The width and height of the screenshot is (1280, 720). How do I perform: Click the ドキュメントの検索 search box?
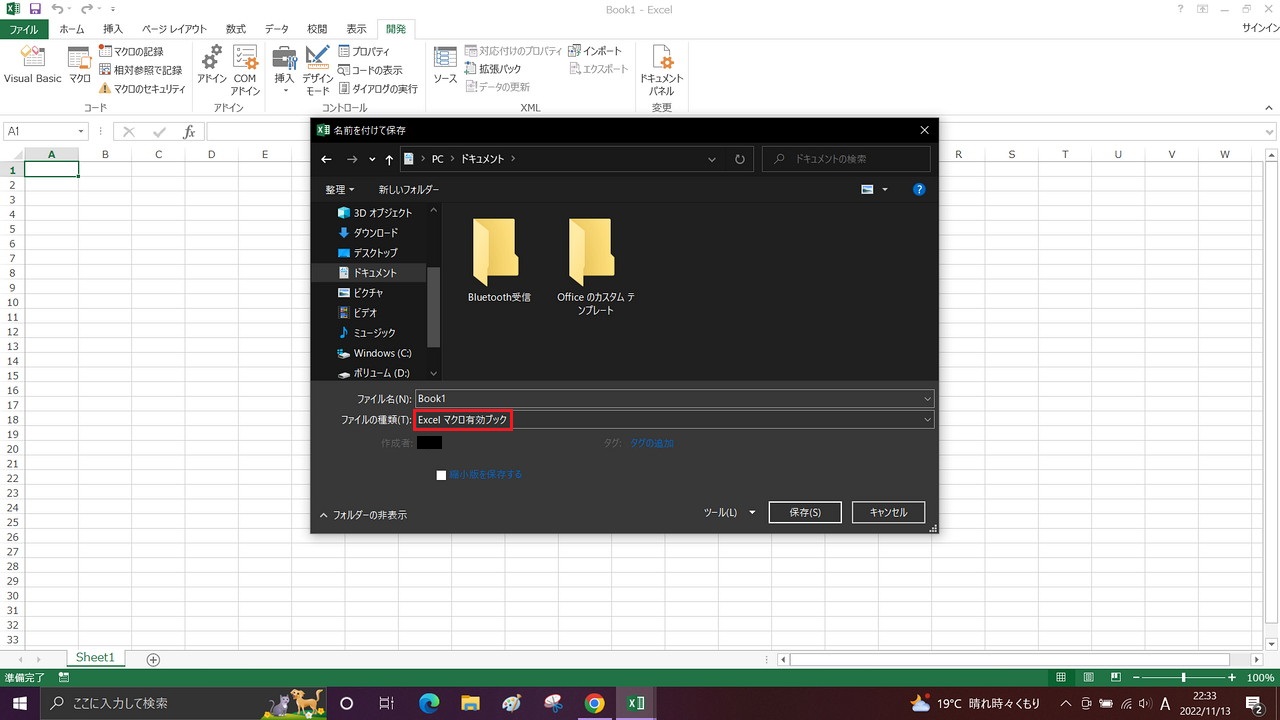tap(846, 159)
